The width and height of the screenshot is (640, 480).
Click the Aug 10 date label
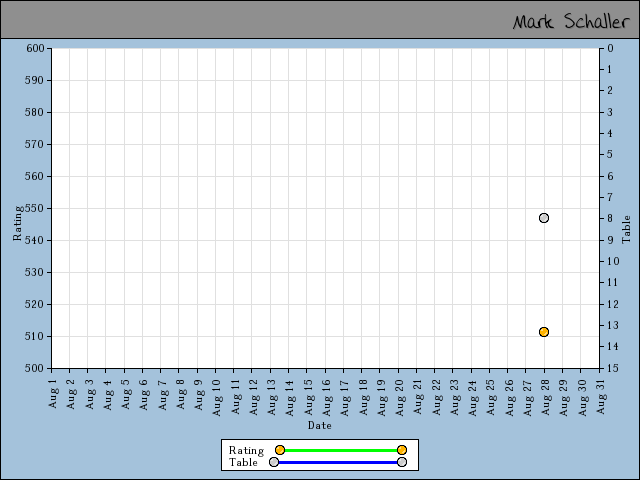[217, 398]
